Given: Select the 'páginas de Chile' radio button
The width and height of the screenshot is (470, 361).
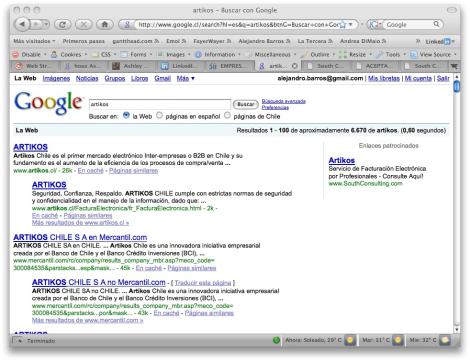Looking at the screenshot, I should [227, 115].
